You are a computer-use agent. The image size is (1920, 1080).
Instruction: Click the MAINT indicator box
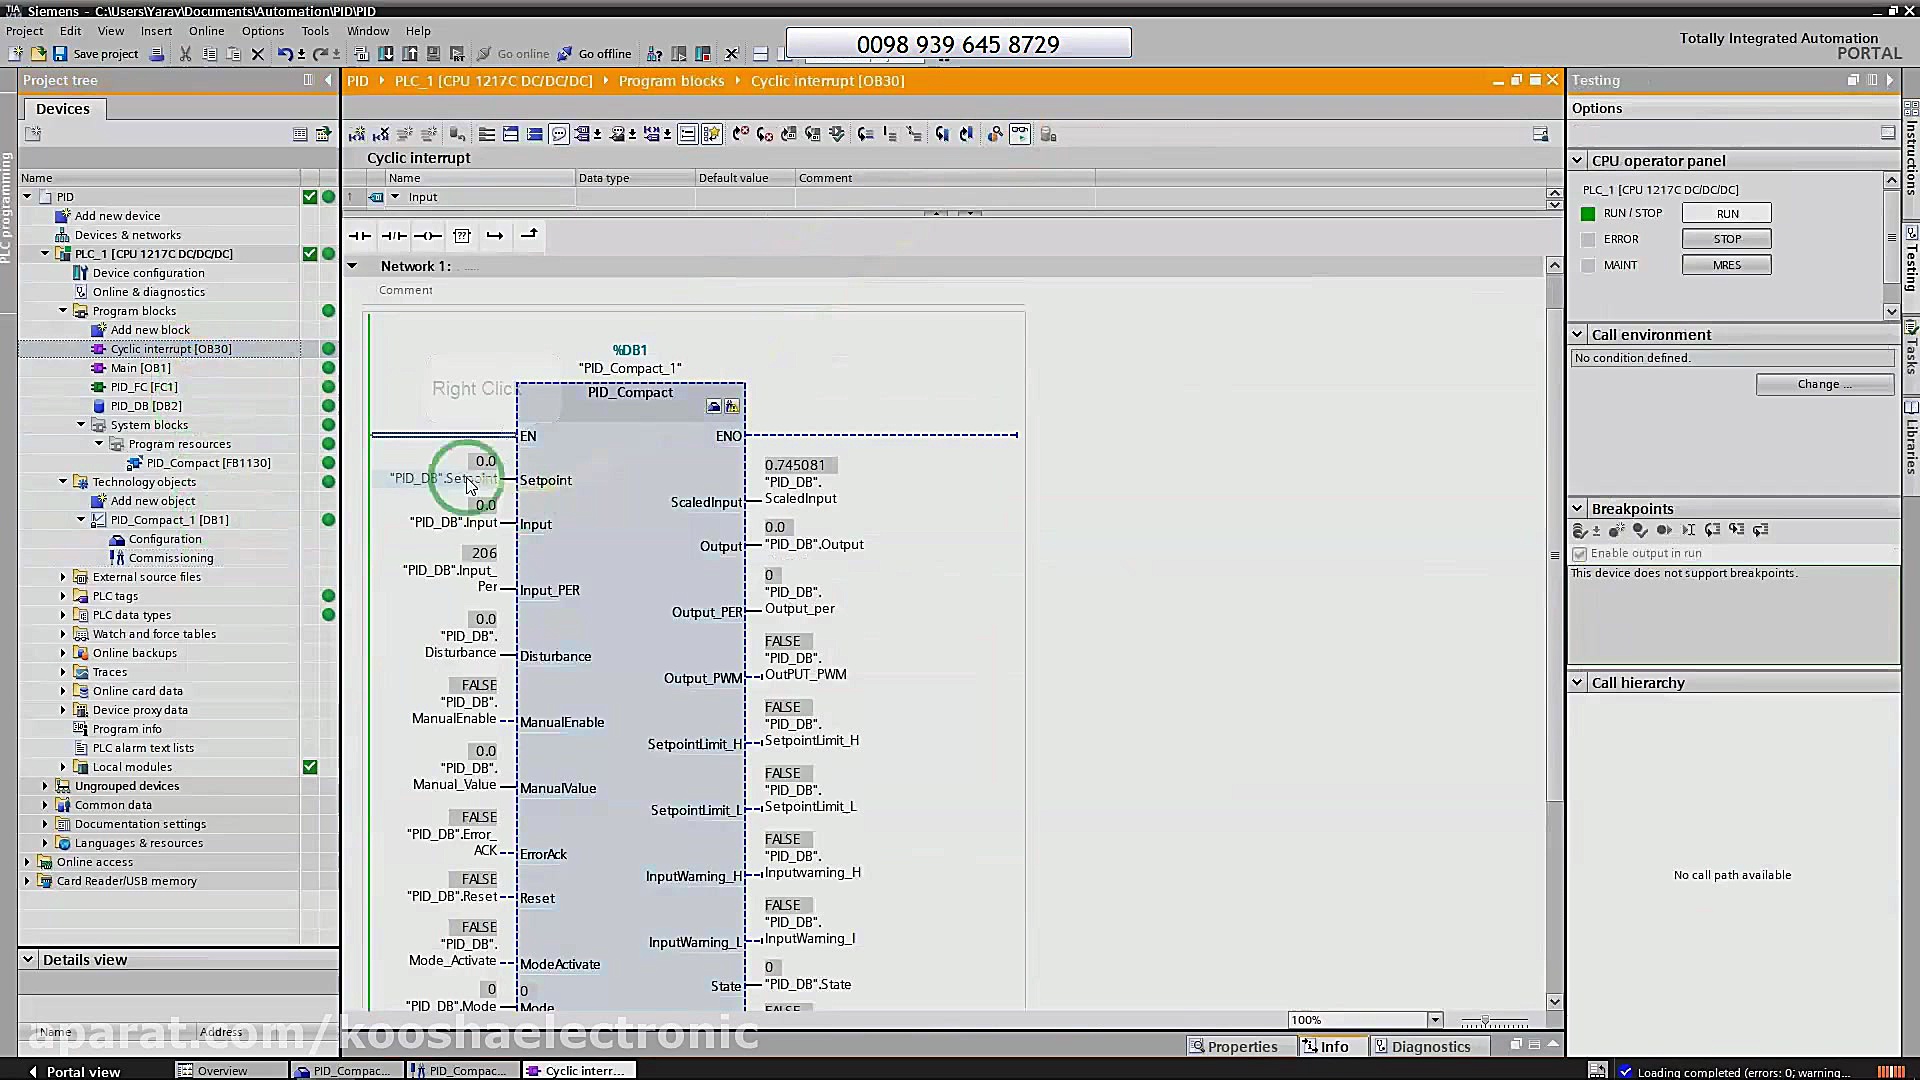click(x=1588, y=266)
